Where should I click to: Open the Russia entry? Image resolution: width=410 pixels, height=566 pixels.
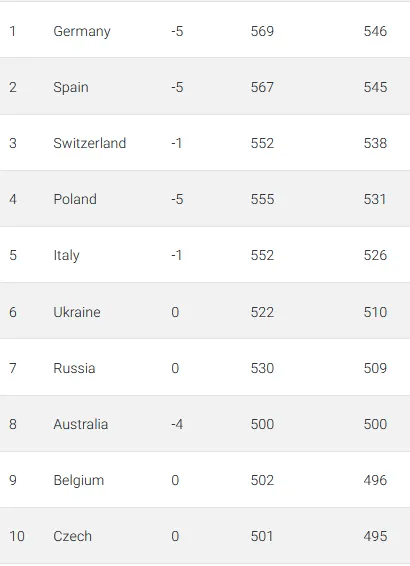pyautogui.click(x=74, y=368)
